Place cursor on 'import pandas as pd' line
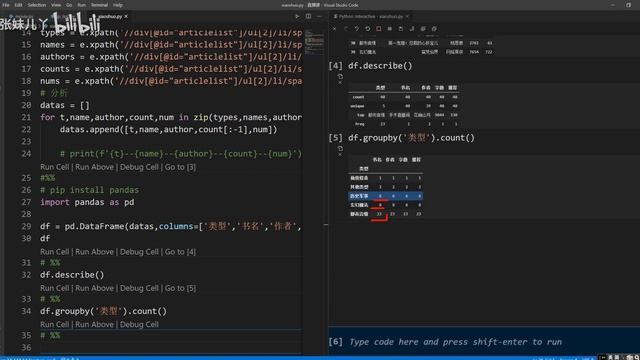The width and height of the screenshot is (640, 360). (87, 202)
